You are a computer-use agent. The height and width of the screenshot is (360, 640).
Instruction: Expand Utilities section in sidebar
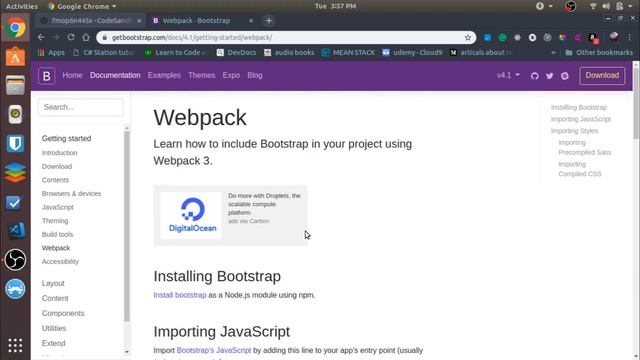pos(53,328)
